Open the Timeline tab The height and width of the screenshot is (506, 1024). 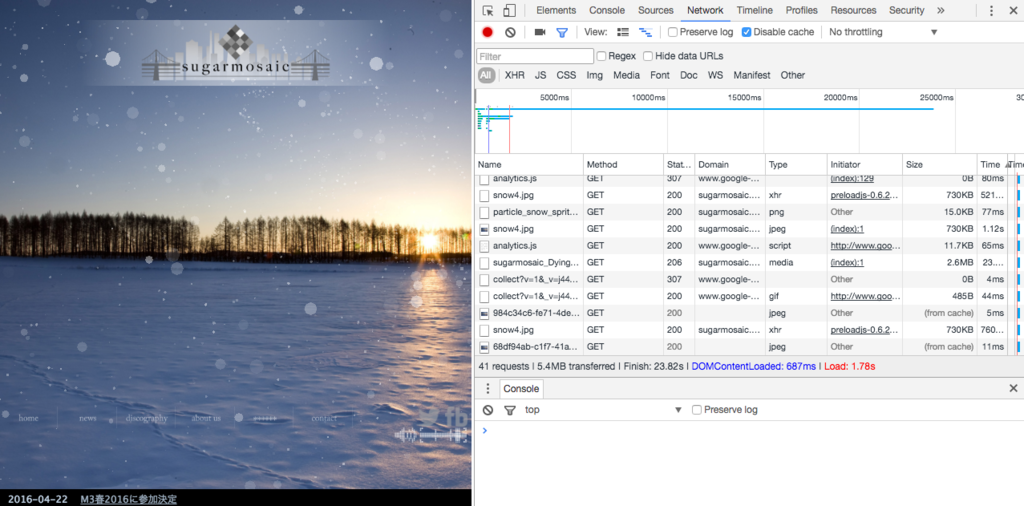point(754,10)
